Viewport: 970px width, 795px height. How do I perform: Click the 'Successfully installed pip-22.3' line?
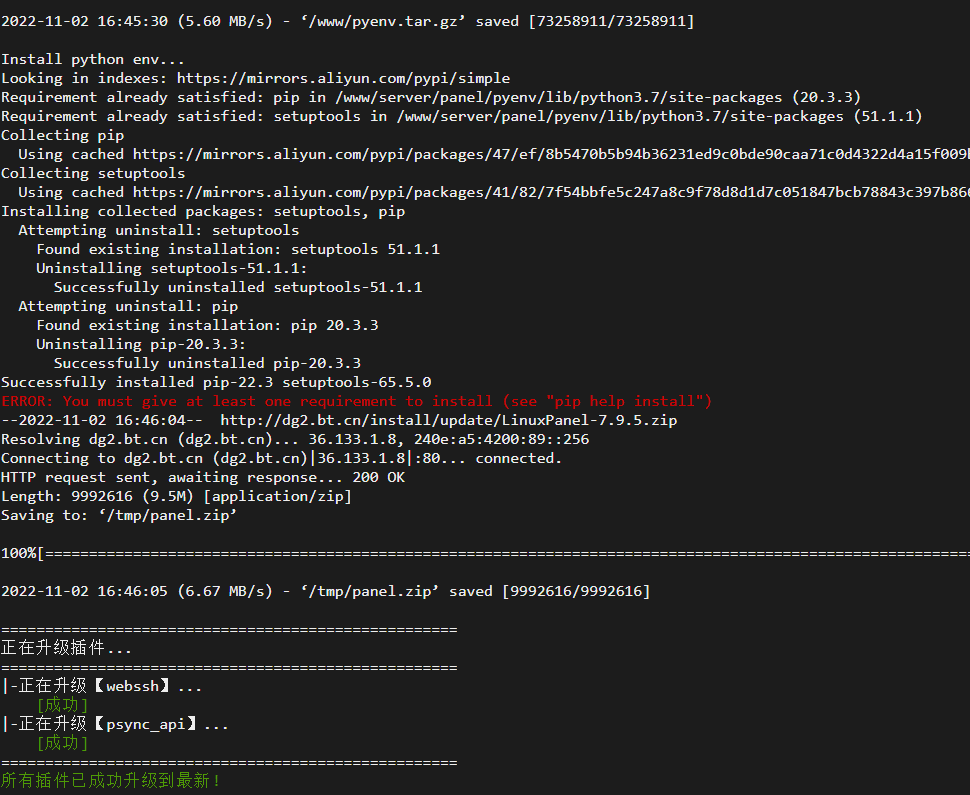pos(217,382)
